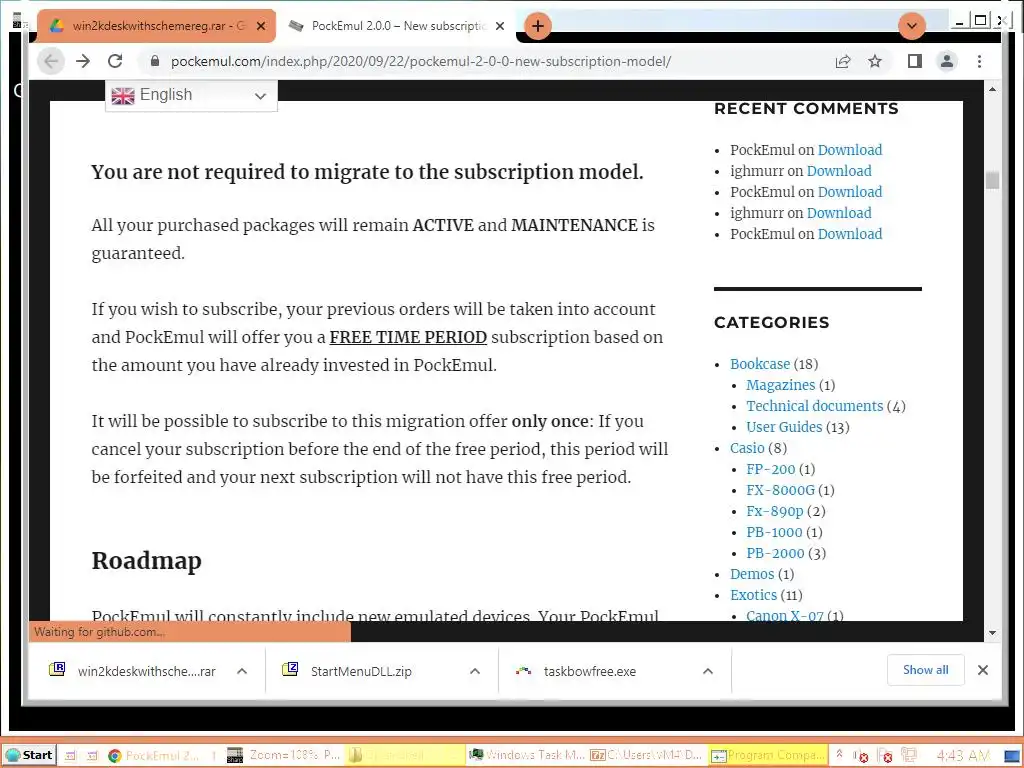Click the vertical scrollbar thumb

point(992,180)
